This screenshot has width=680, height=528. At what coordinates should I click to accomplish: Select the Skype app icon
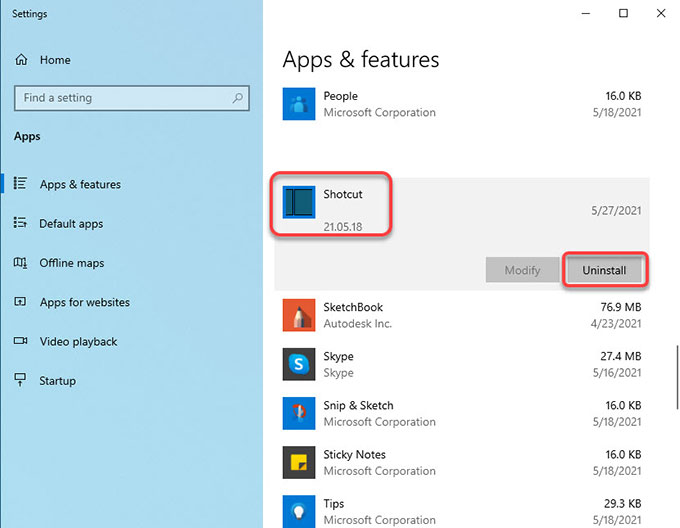pyautogui.click(x=299, y=364)
